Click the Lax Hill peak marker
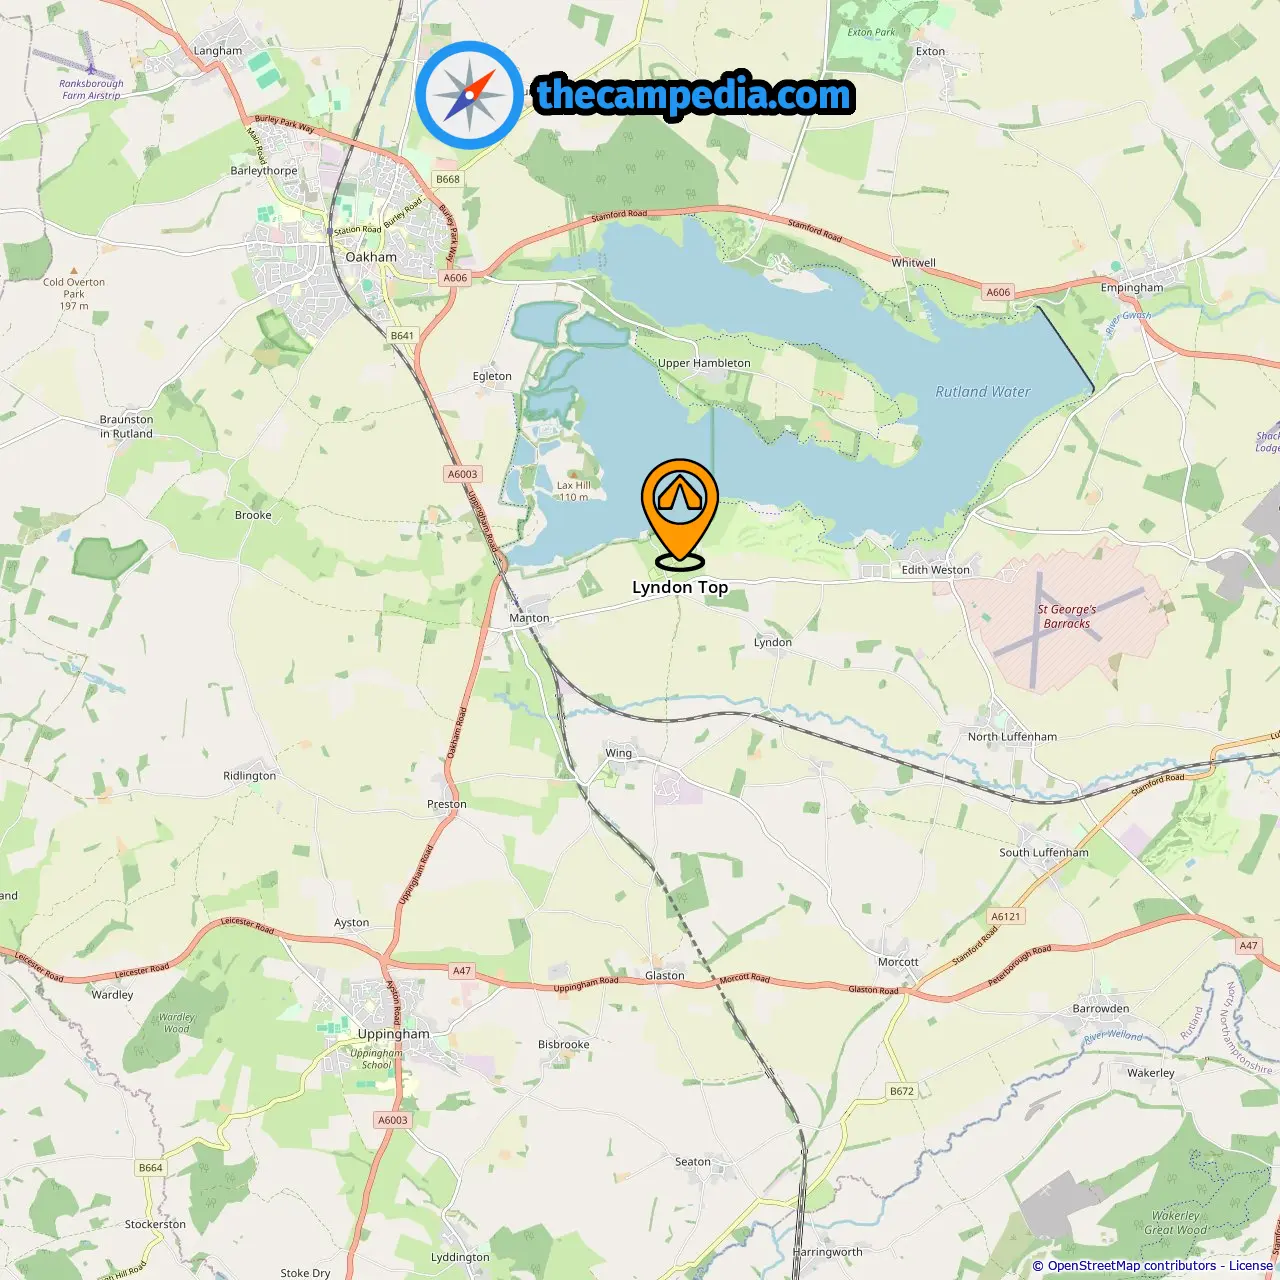The width and height of the screenshot is (1280, 1280). point(573,475)
